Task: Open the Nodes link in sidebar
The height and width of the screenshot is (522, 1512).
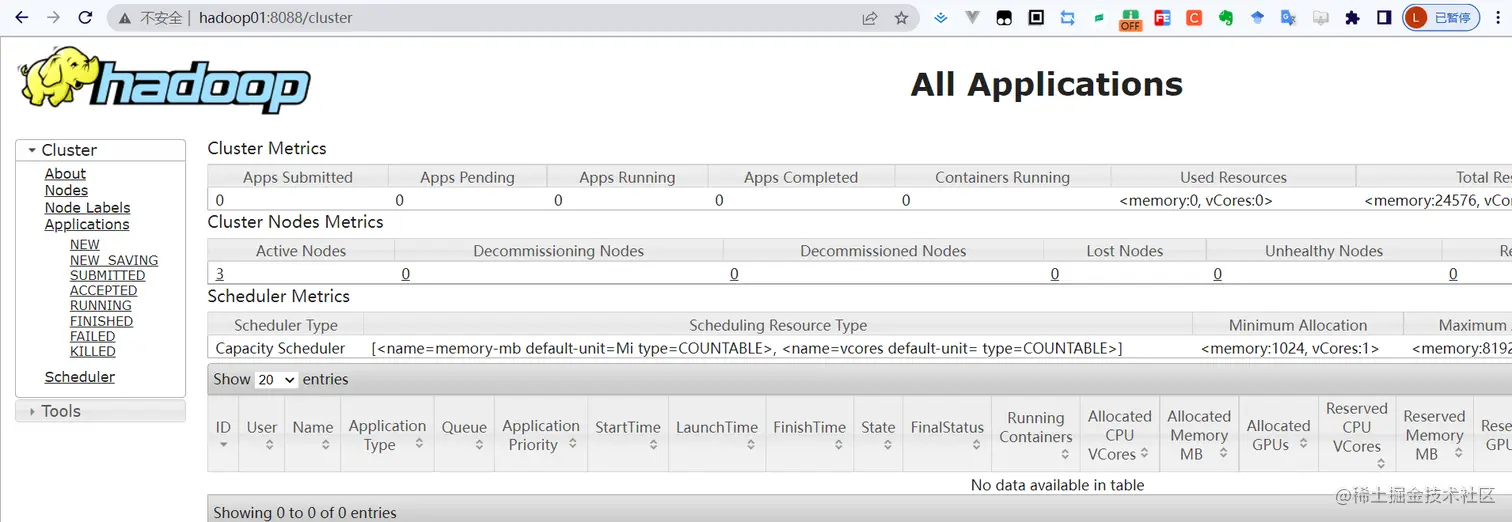Action: pos(66,190)
